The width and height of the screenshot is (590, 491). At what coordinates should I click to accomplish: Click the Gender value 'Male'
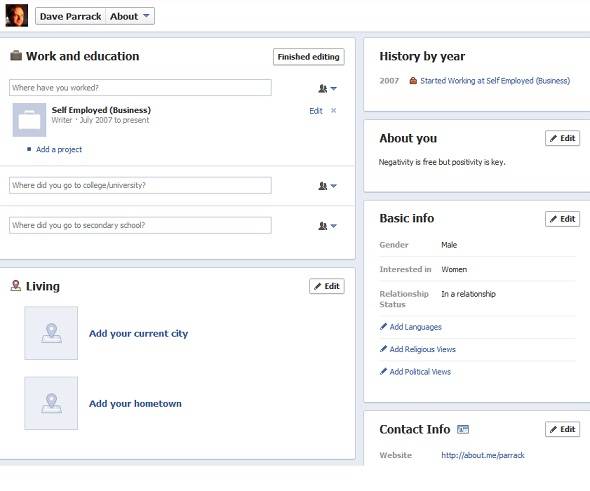pos(449,245)
